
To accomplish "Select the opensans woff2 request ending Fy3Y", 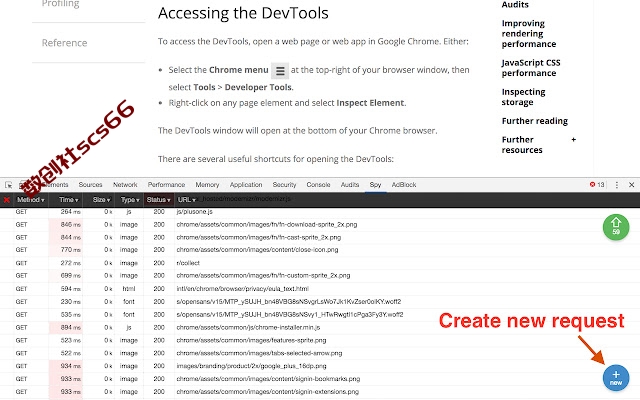I will tap(320, 315).
